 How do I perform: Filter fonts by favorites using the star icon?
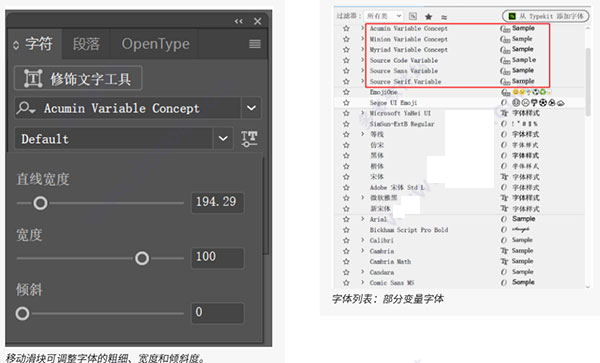(429, 16)
